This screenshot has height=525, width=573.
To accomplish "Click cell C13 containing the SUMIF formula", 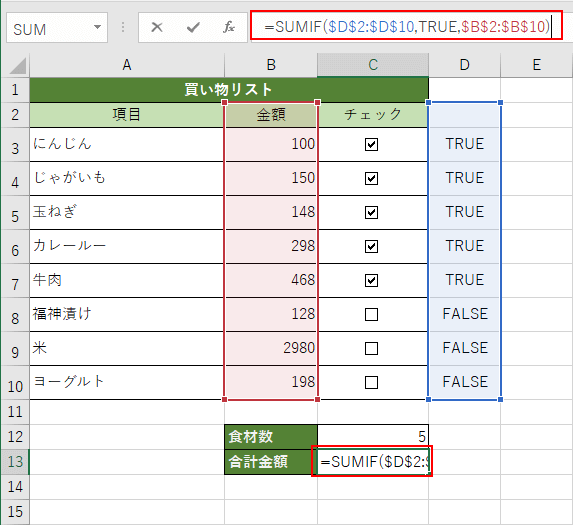I will point(373,462).
